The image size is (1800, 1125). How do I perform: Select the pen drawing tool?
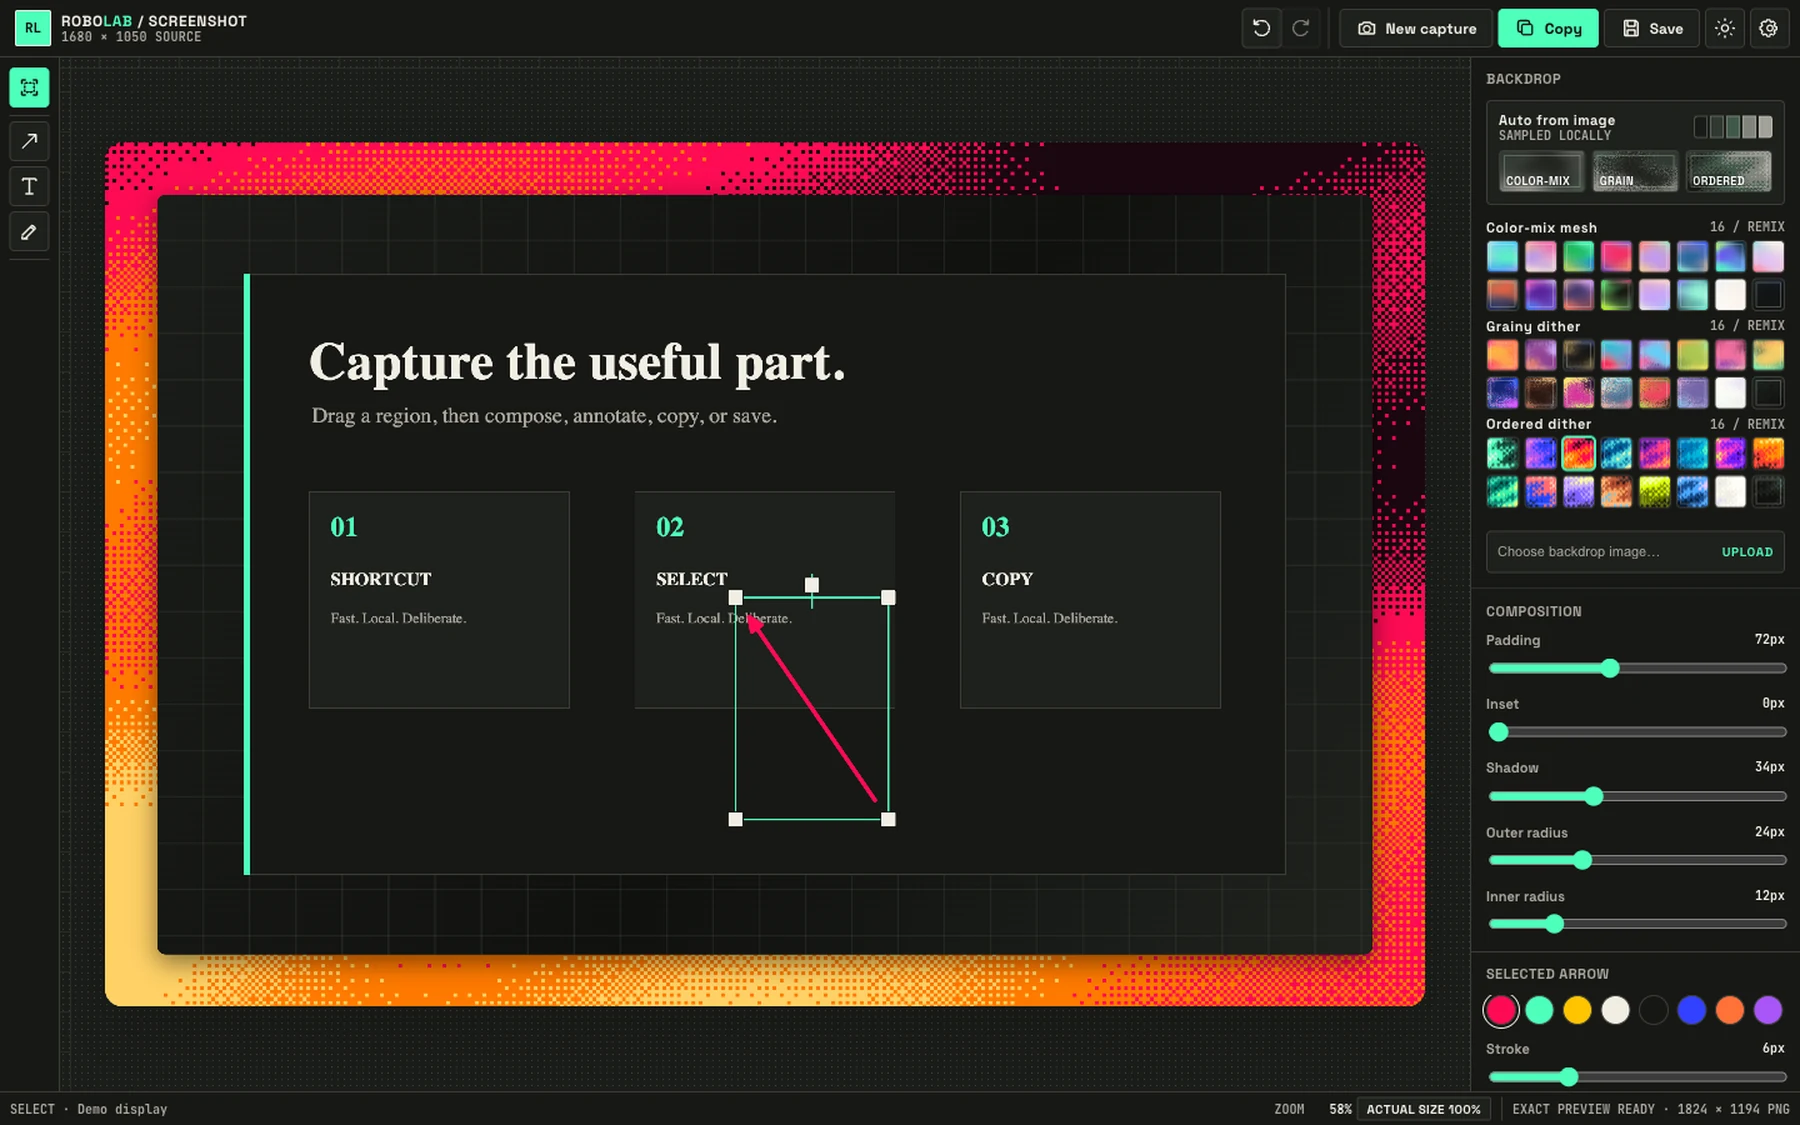29,232
